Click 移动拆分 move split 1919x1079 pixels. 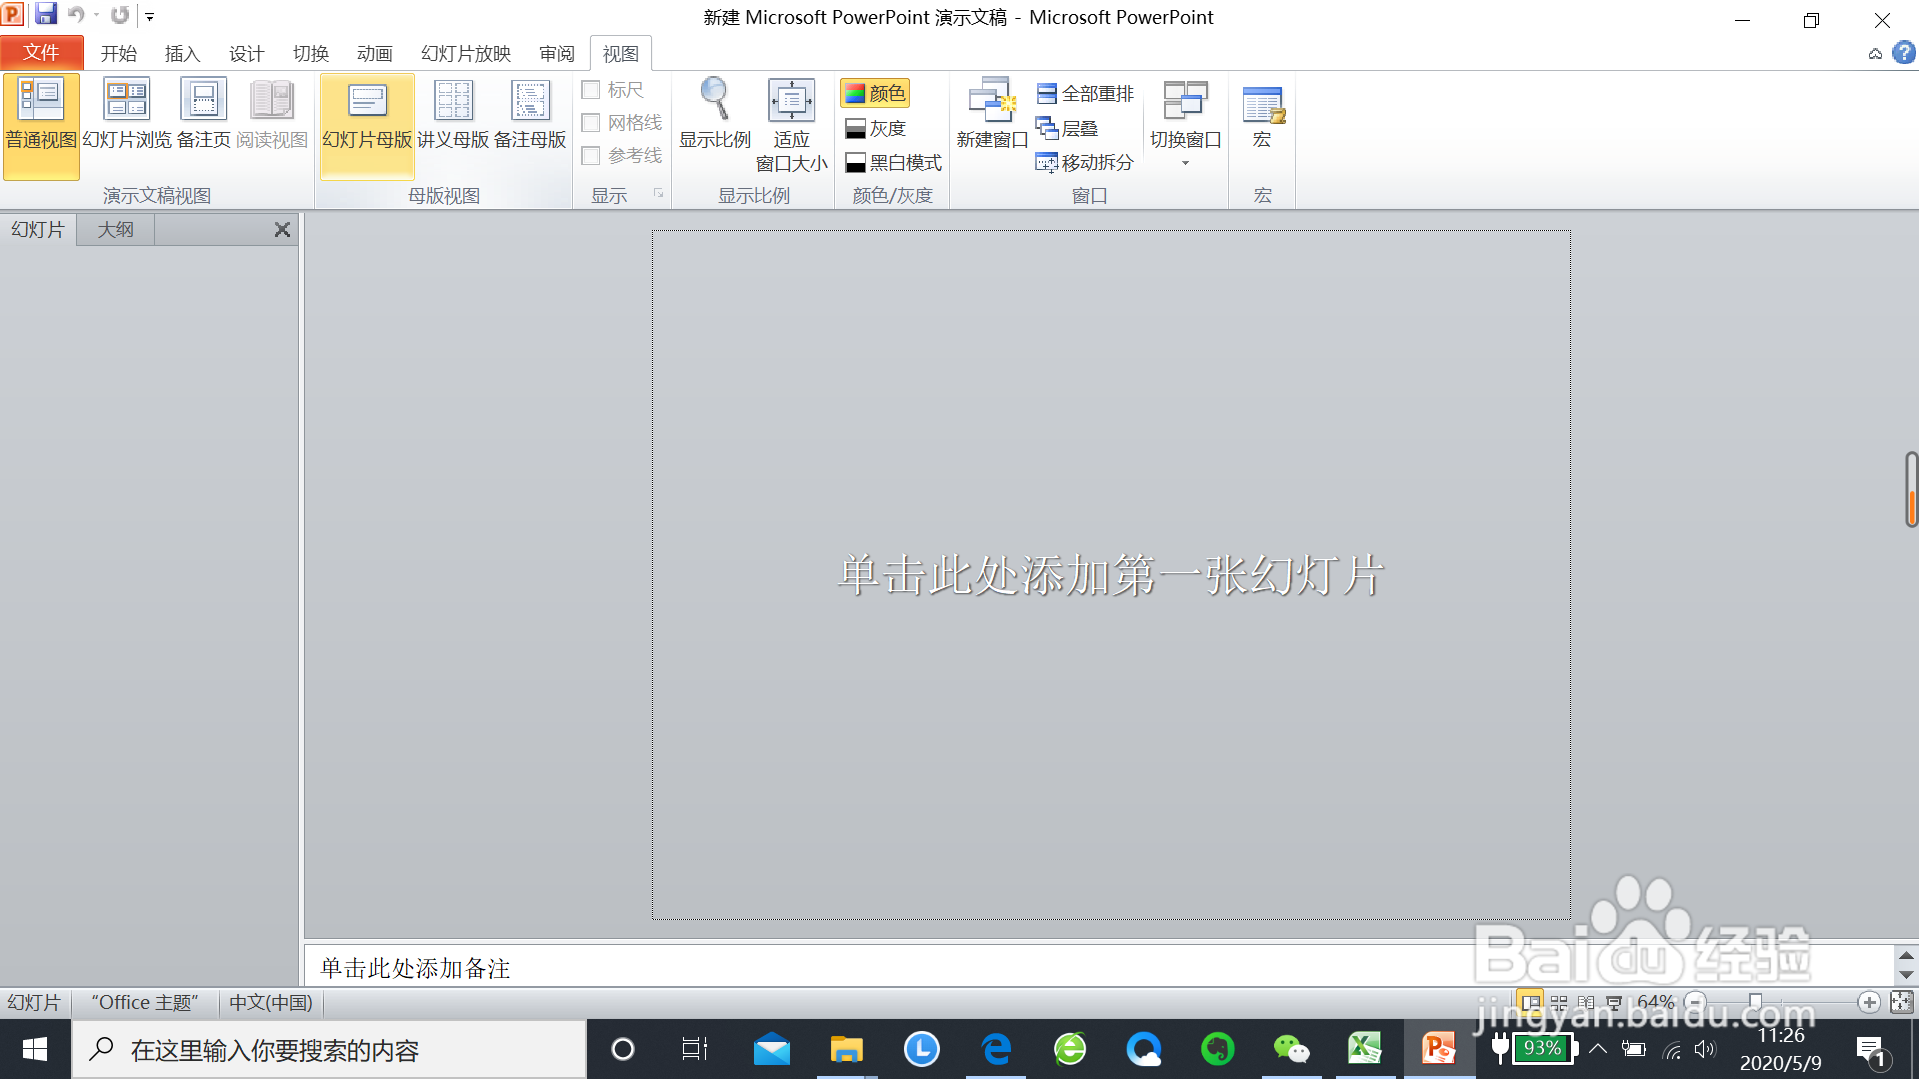point(1085,162)
